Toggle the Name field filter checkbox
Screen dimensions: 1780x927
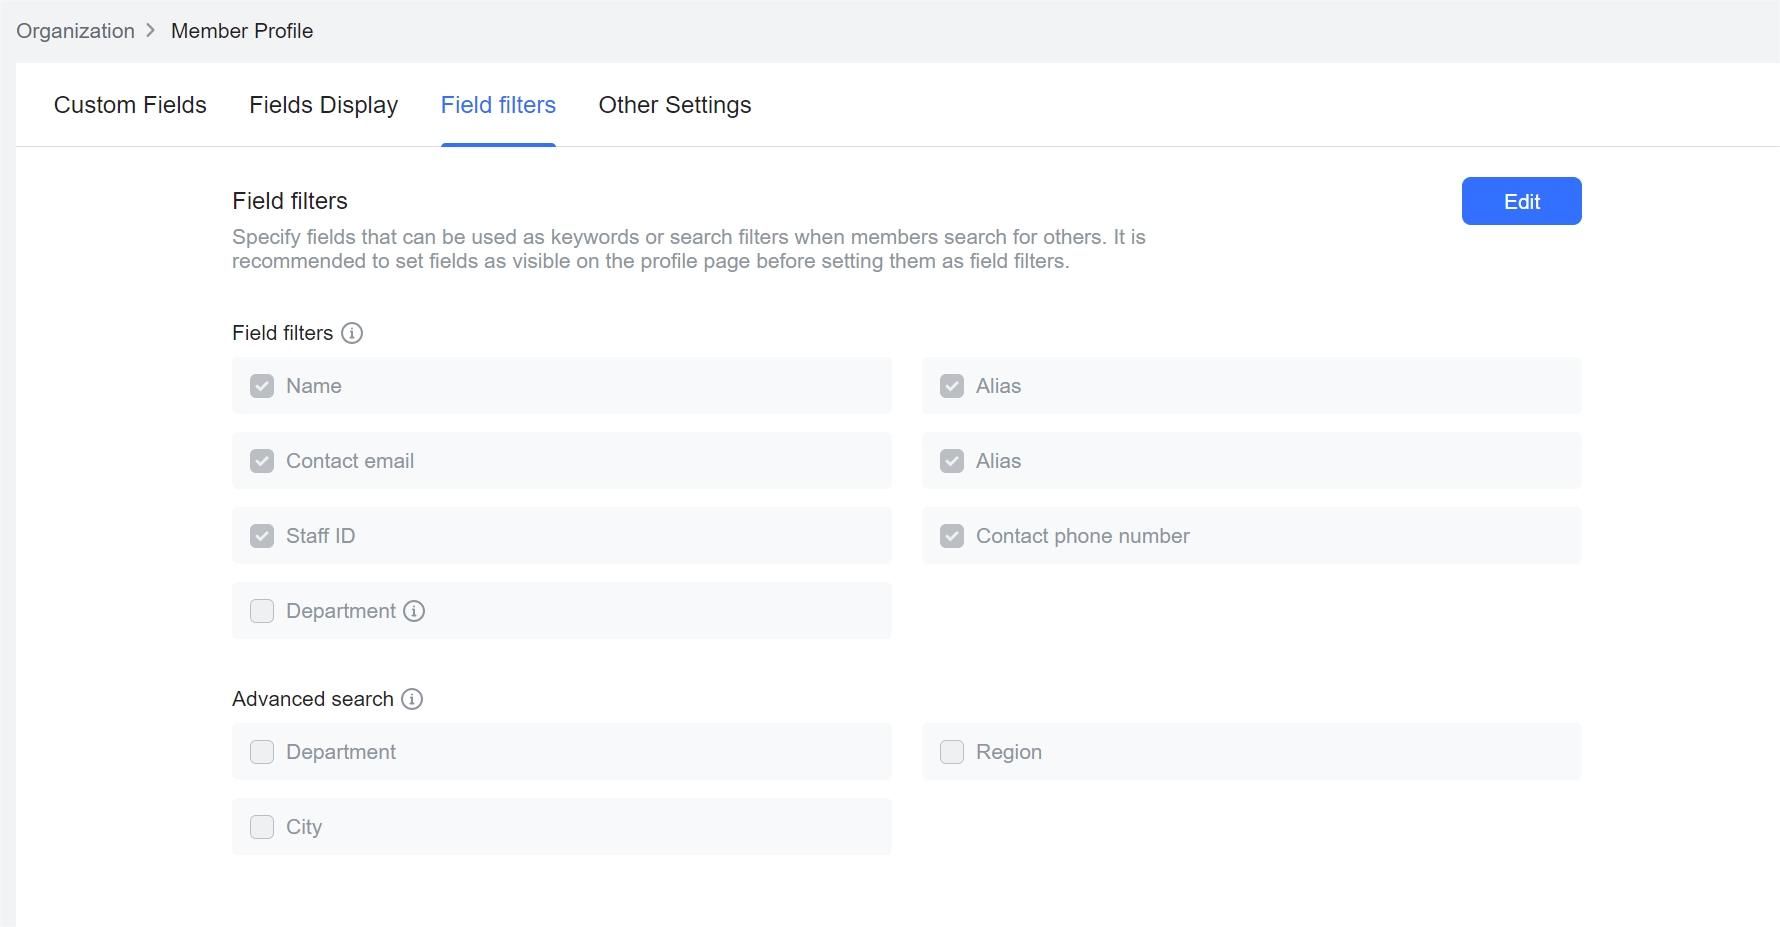pos(261,385)
